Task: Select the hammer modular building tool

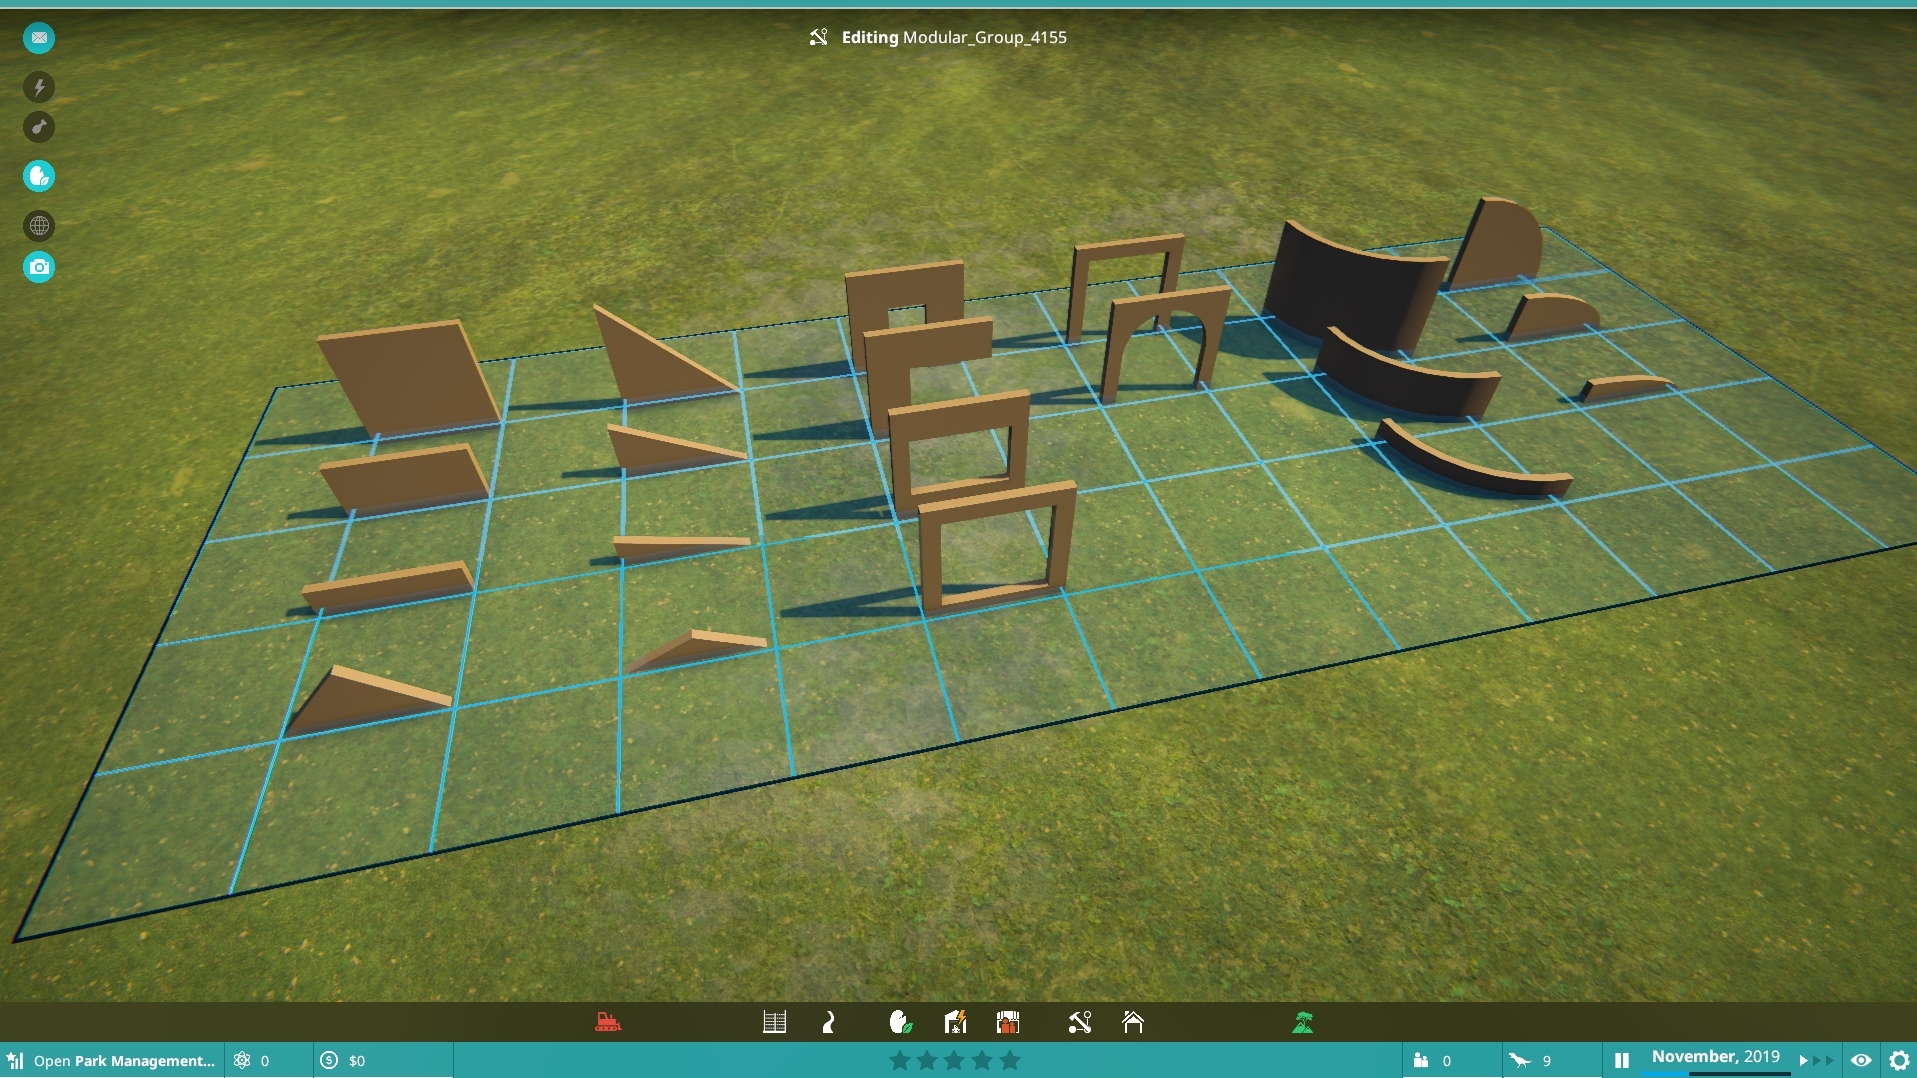Action: [1080, 1022]
